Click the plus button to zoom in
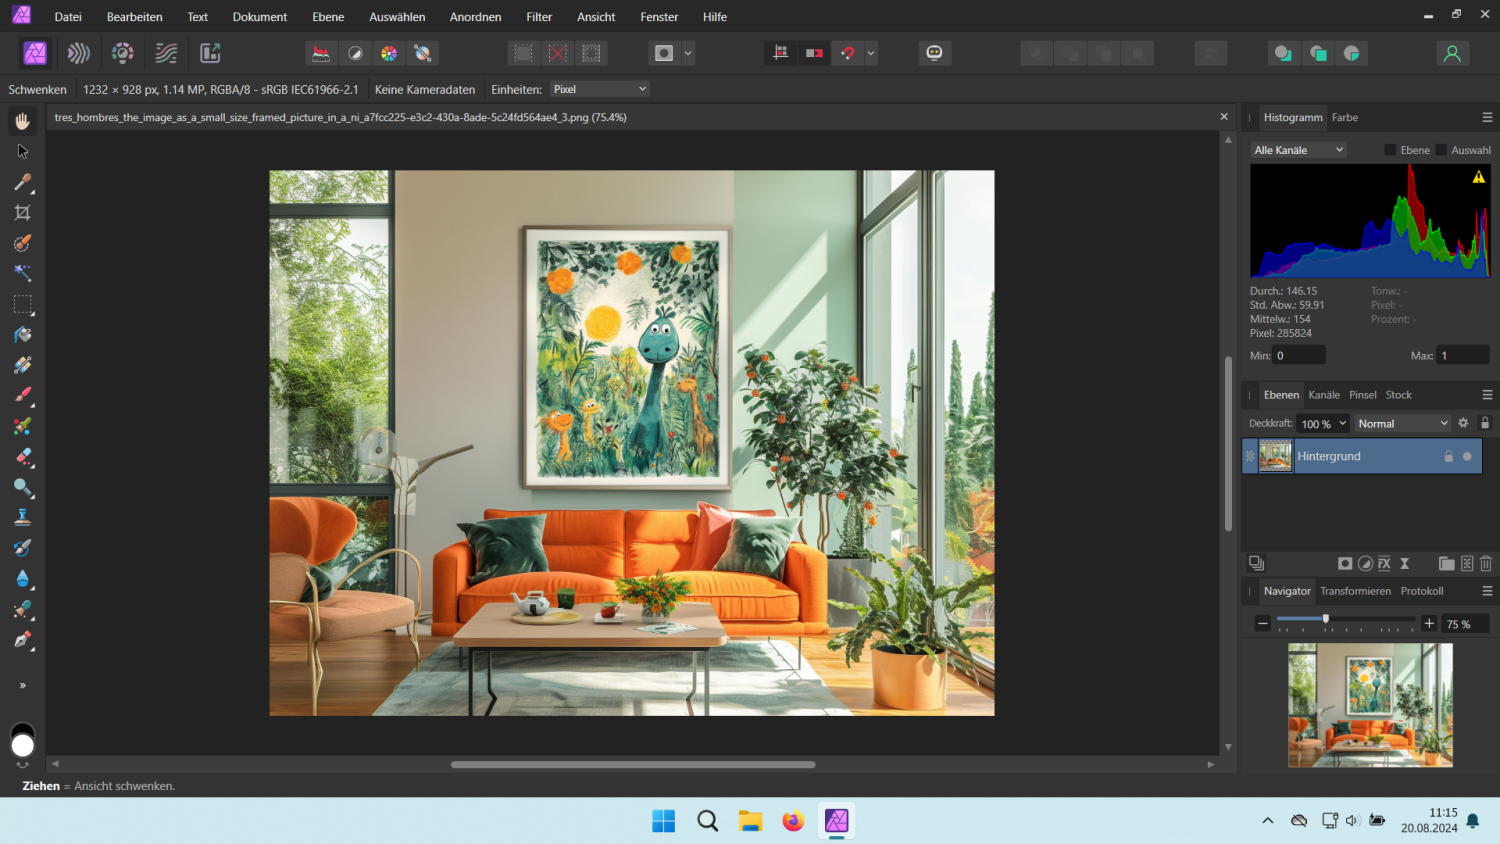This screenshot has height=844, width=1500. 1429,624
